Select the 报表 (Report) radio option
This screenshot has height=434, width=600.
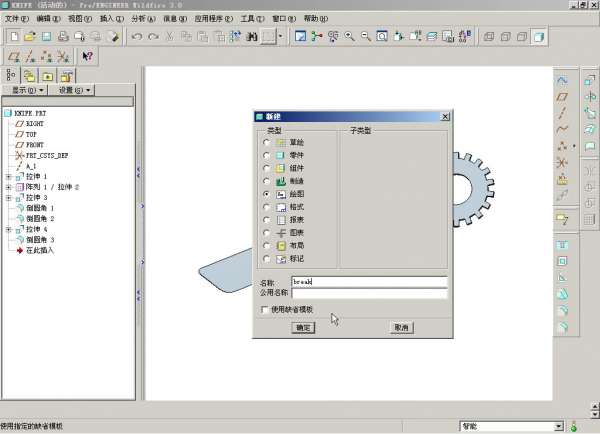(x=266, y=220)
